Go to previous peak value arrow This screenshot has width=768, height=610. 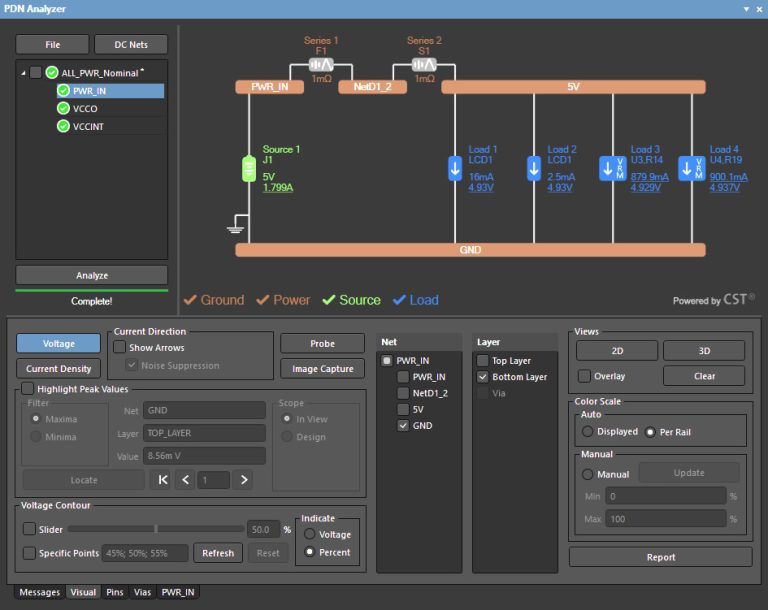pyautogui.click(x=185, y=480)
